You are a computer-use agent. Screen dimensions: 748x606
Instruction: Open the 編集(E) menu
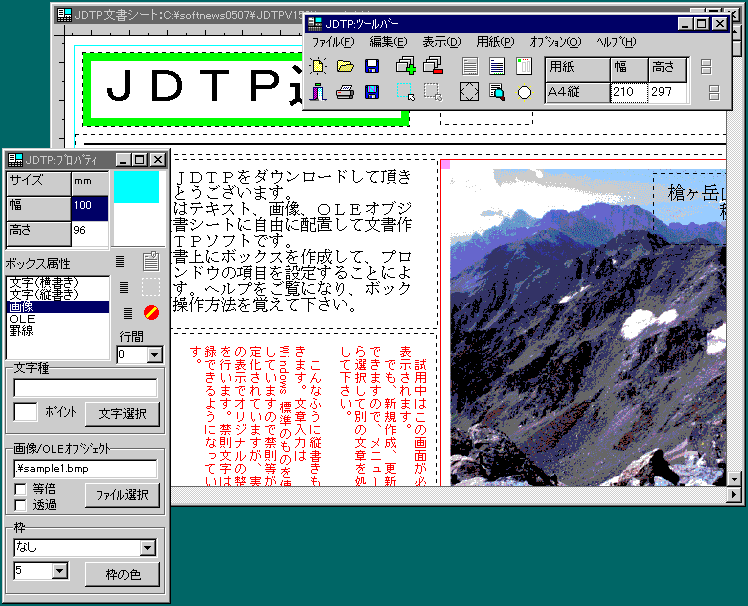point(388,42)
